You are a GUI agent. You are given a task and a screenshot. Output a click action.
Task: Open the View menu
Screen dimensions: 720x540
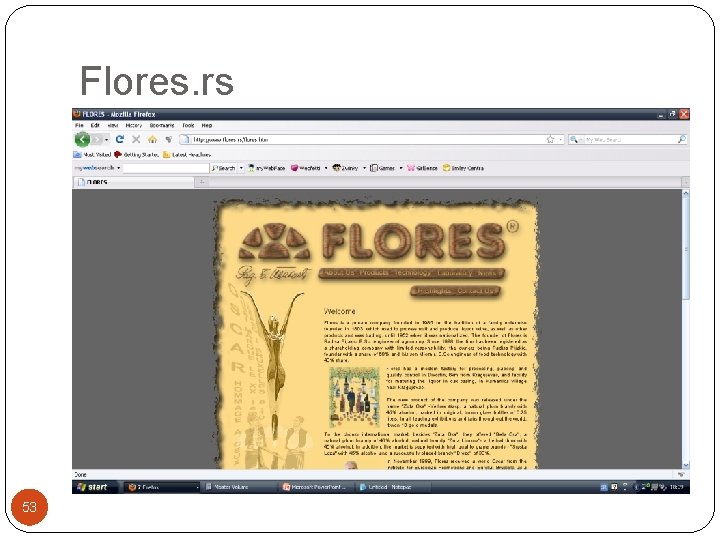[x=113, y=125]
